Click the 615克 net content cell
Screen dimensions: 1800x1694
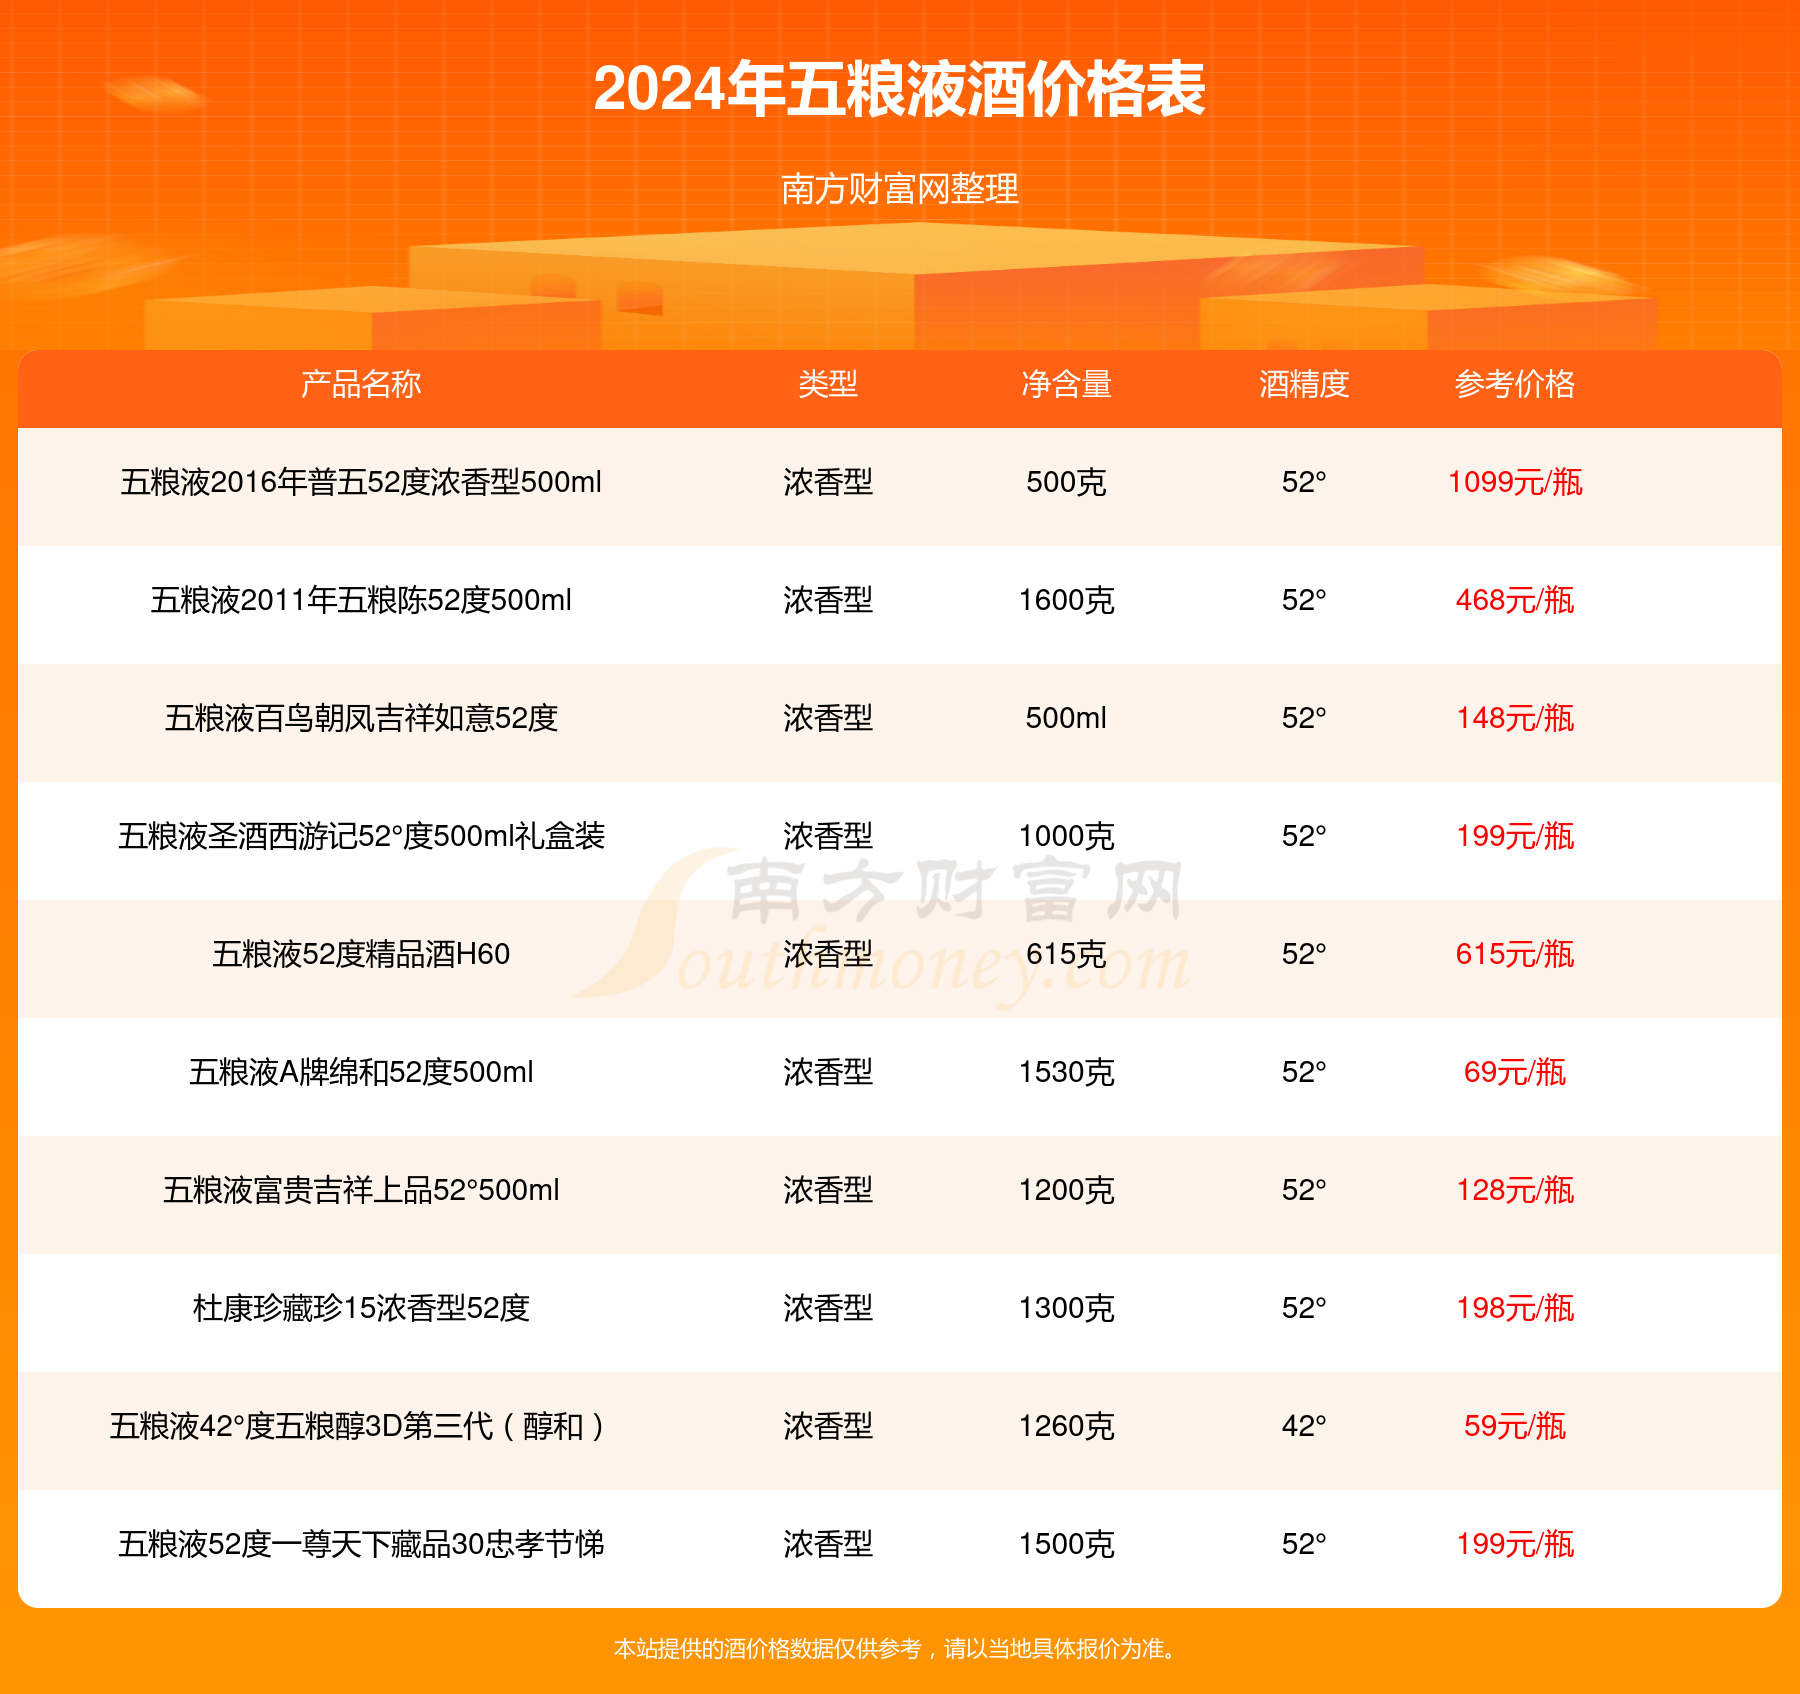tap(1066, 954)
